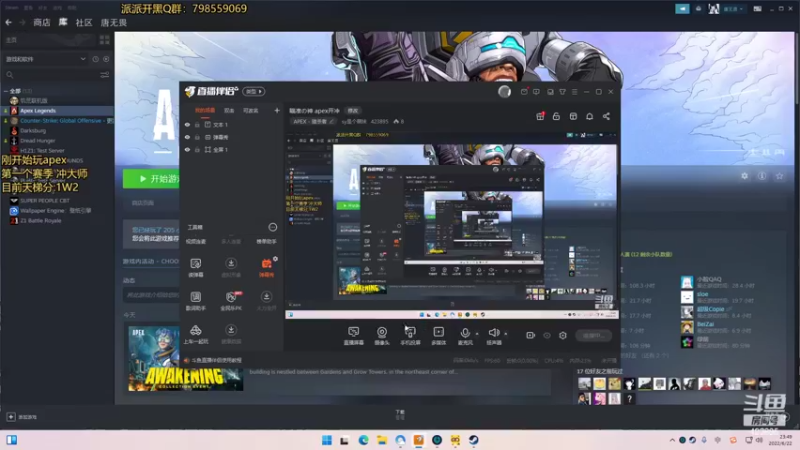800x450 pixels.
Task: Go back with Steam's left arrow
Action: [8, 22]
